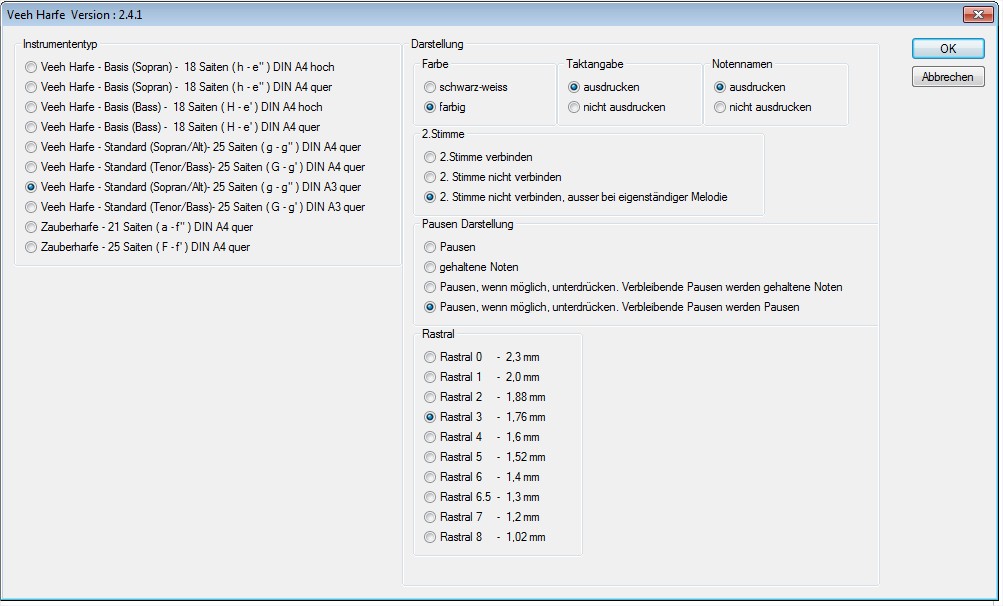1003x606 pixels.
Task: Choose the plain Pausen display option
Action: point(431,247)
